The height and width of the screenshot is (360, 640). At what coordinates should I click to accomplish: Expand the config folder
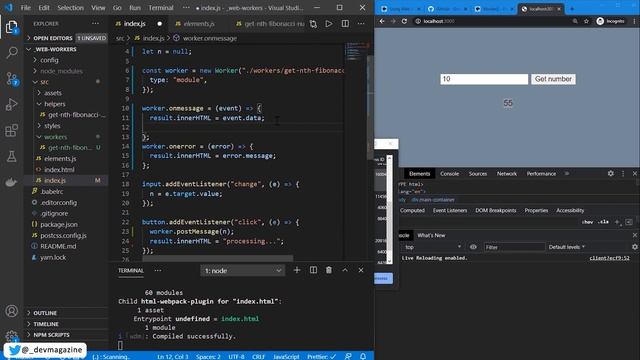pyautogui.click(x=49, y=60)
